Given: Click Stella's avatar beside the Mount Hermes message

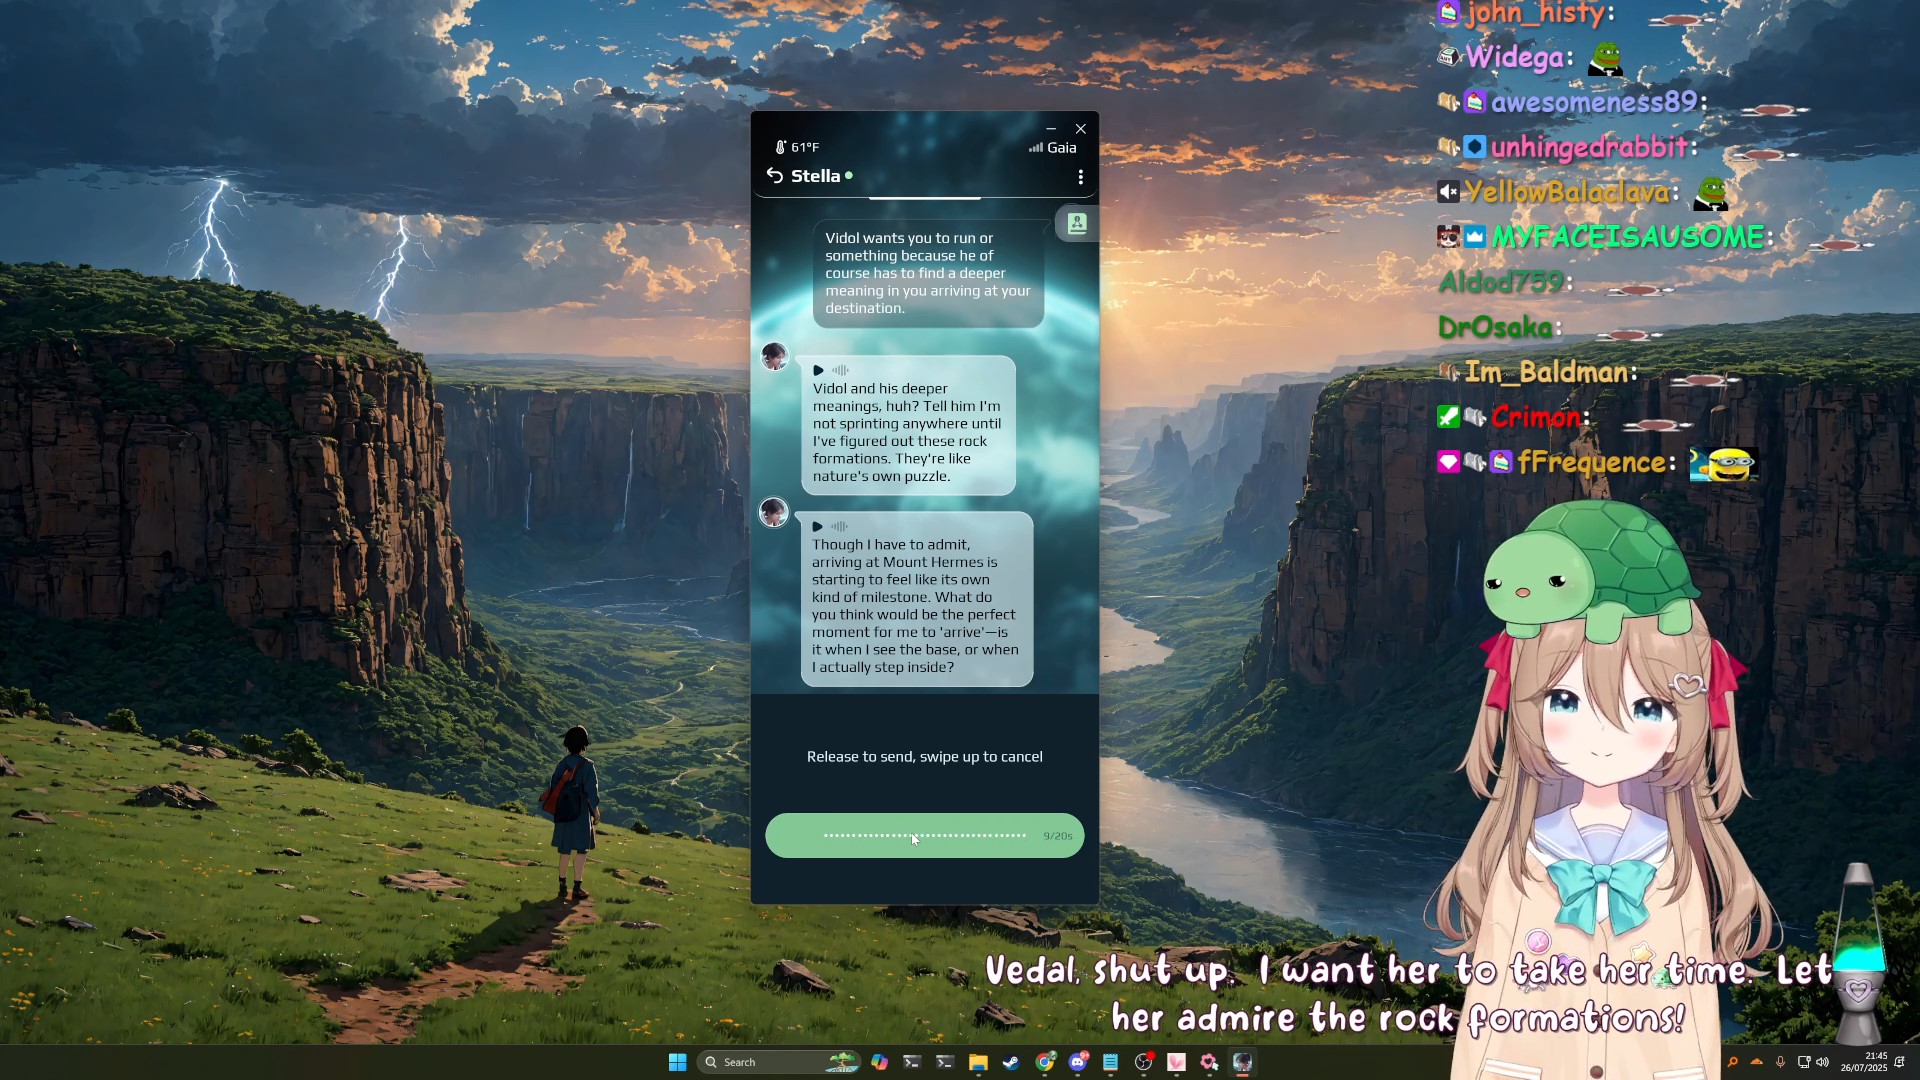Looking at the screenshot, I should click(x=774, y=513).
